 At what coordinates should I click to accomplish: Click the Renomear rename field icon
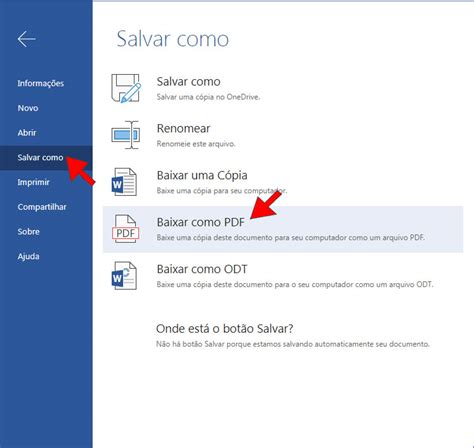(x=126, y=135)
